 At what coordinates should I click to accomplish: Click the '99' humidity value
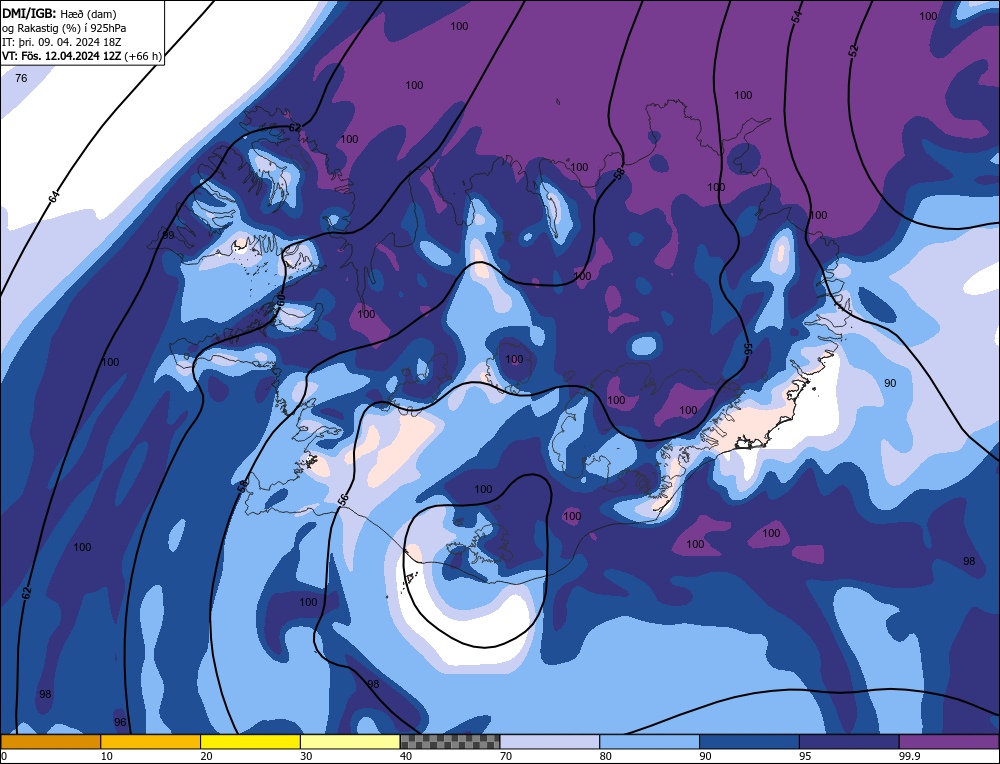coord(168,235)
